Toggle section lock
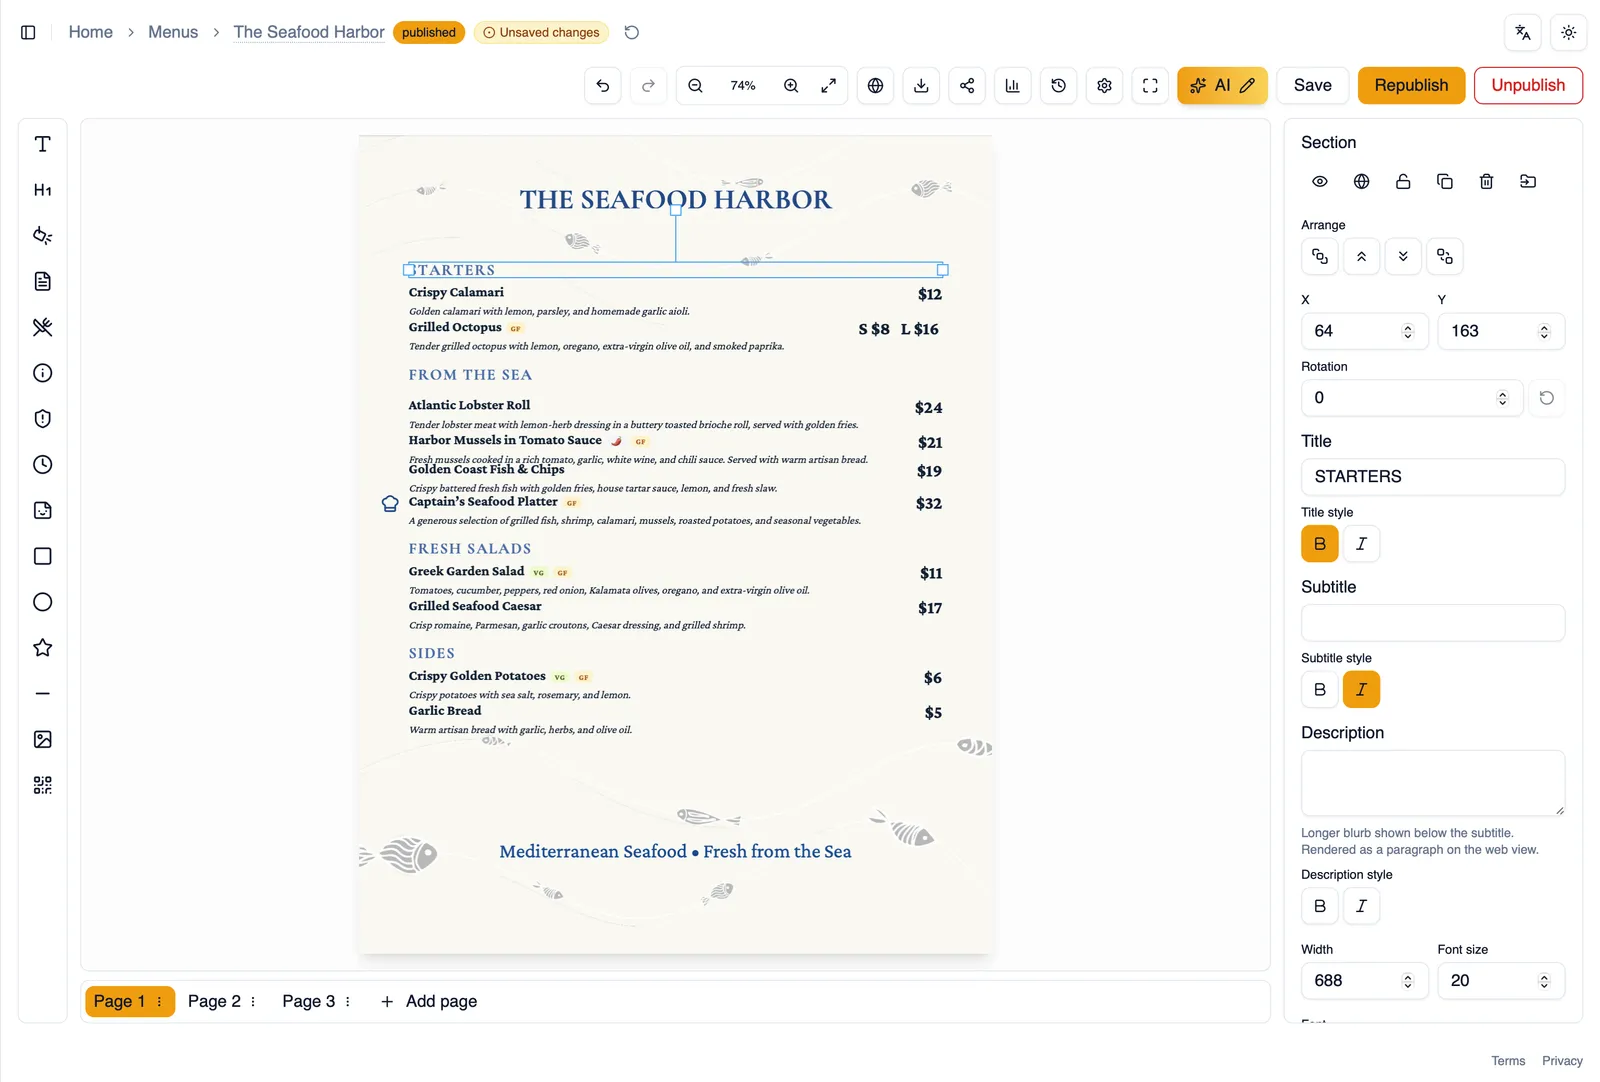 1403,181
